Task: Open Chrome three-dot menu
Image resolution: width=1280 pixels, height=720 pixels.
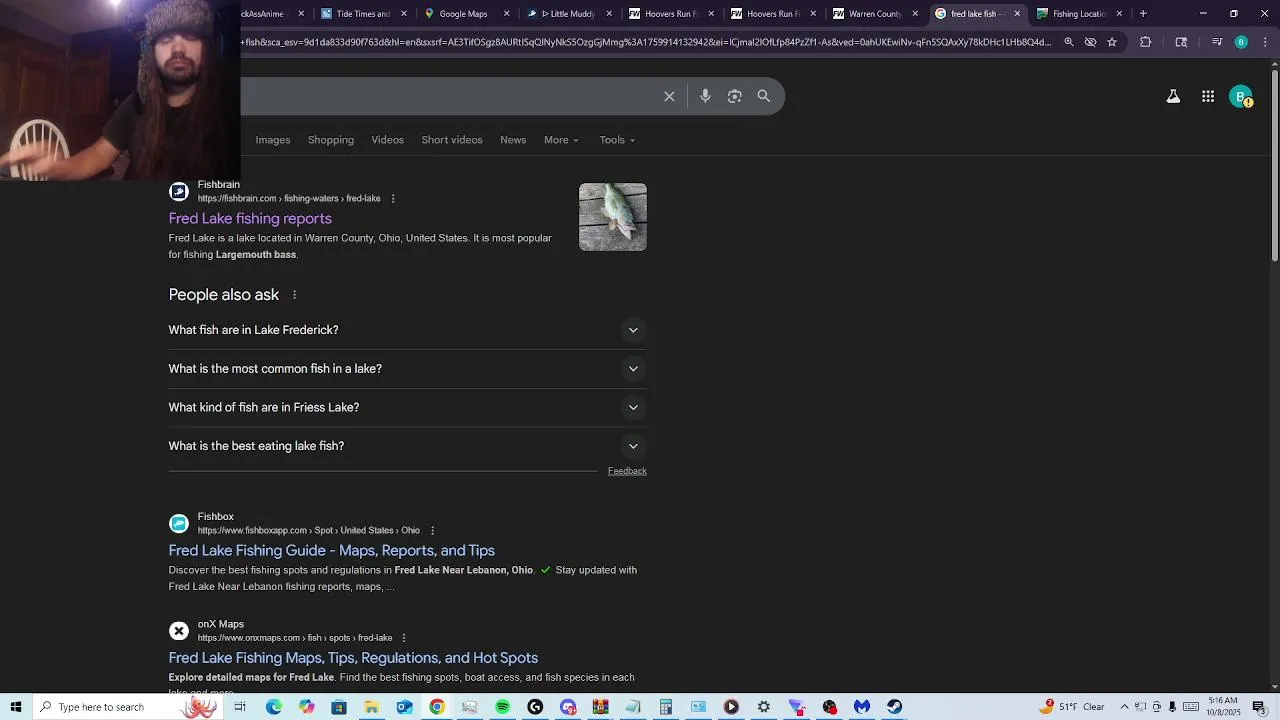Action: (x=1265, y=42)
